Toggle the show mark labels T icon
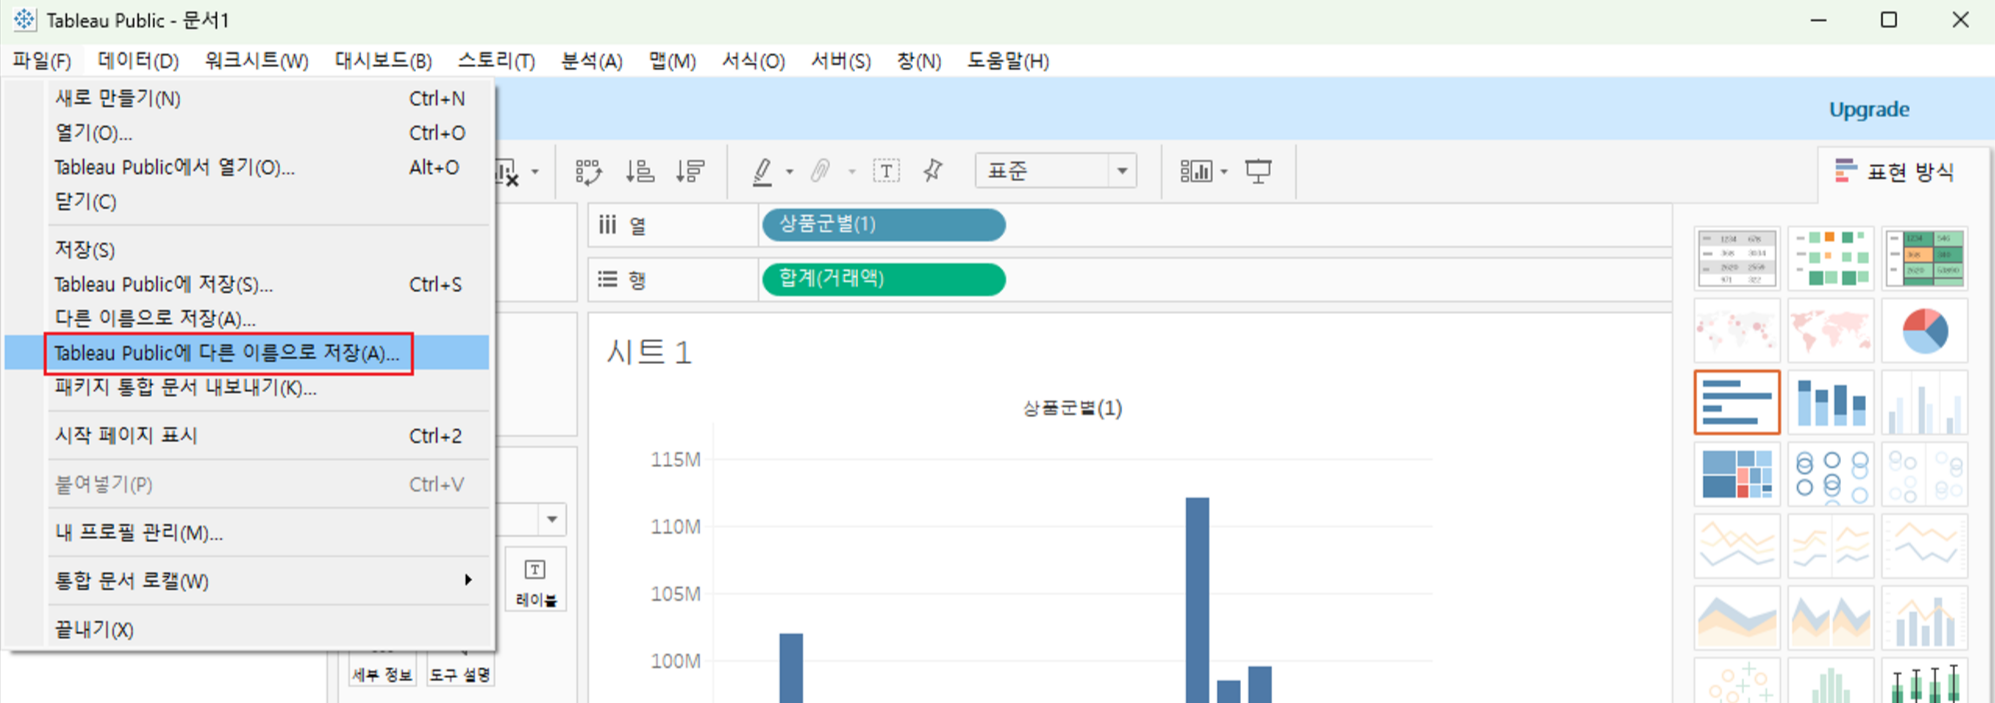The width and height of the screenshot is (1995, 703). click(886, 171)
